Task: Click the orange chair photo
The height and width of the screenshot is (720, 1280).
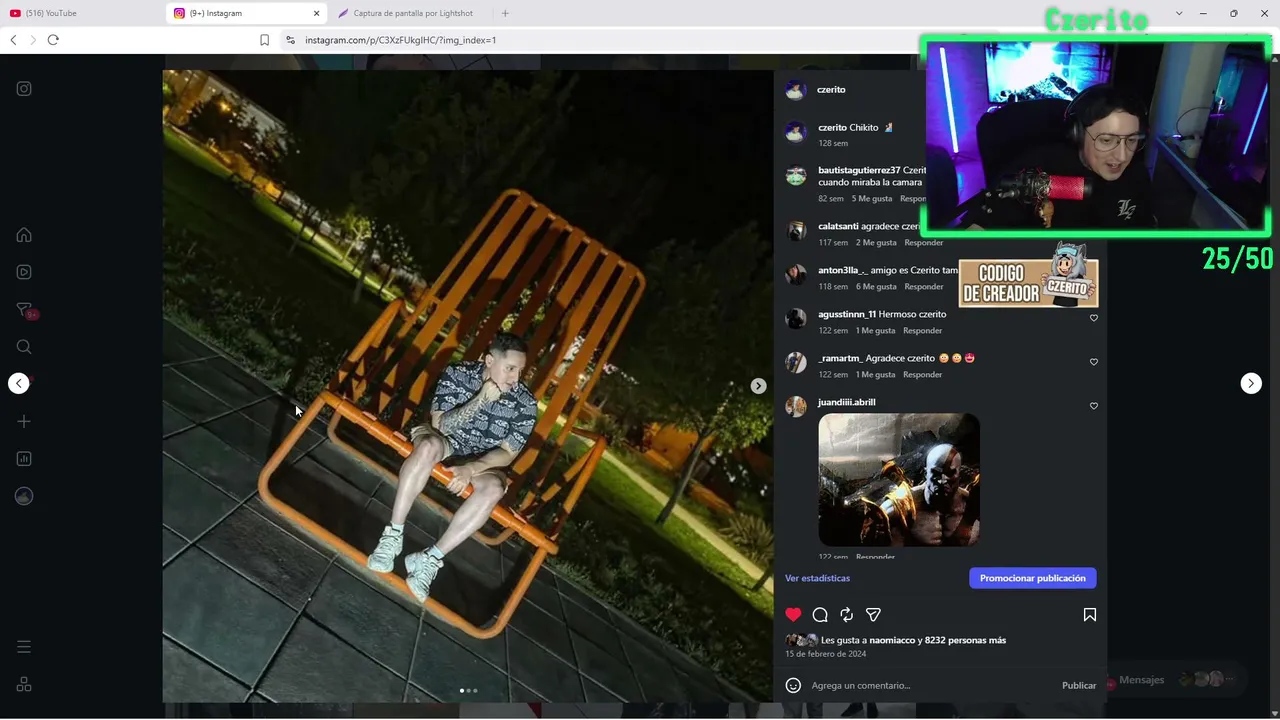Action: [468, 386]
